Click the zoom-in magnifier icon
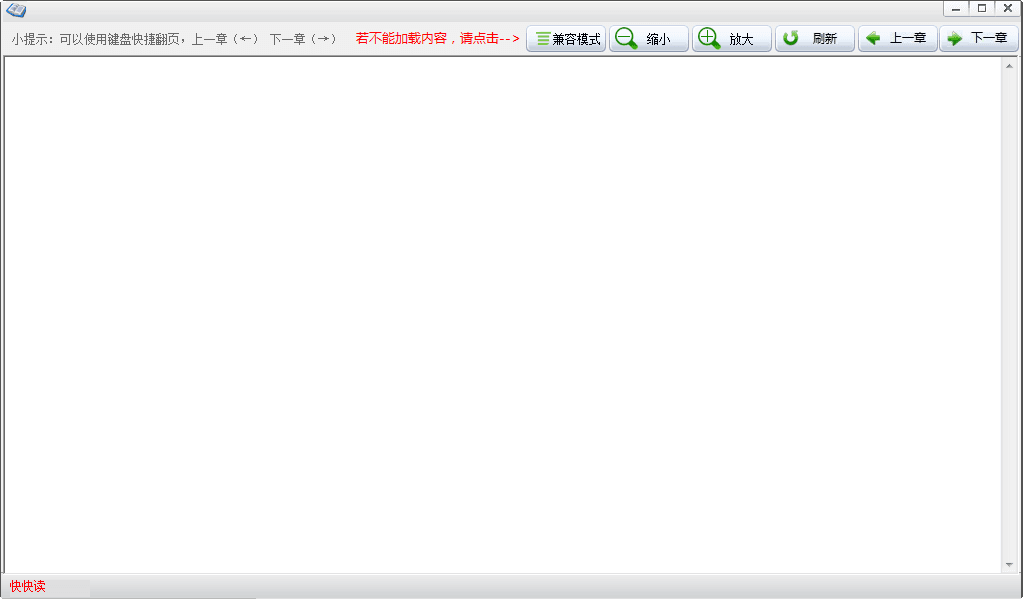Screen dimensions: 1023x599 pyautogui.click(x=709, y=39)
